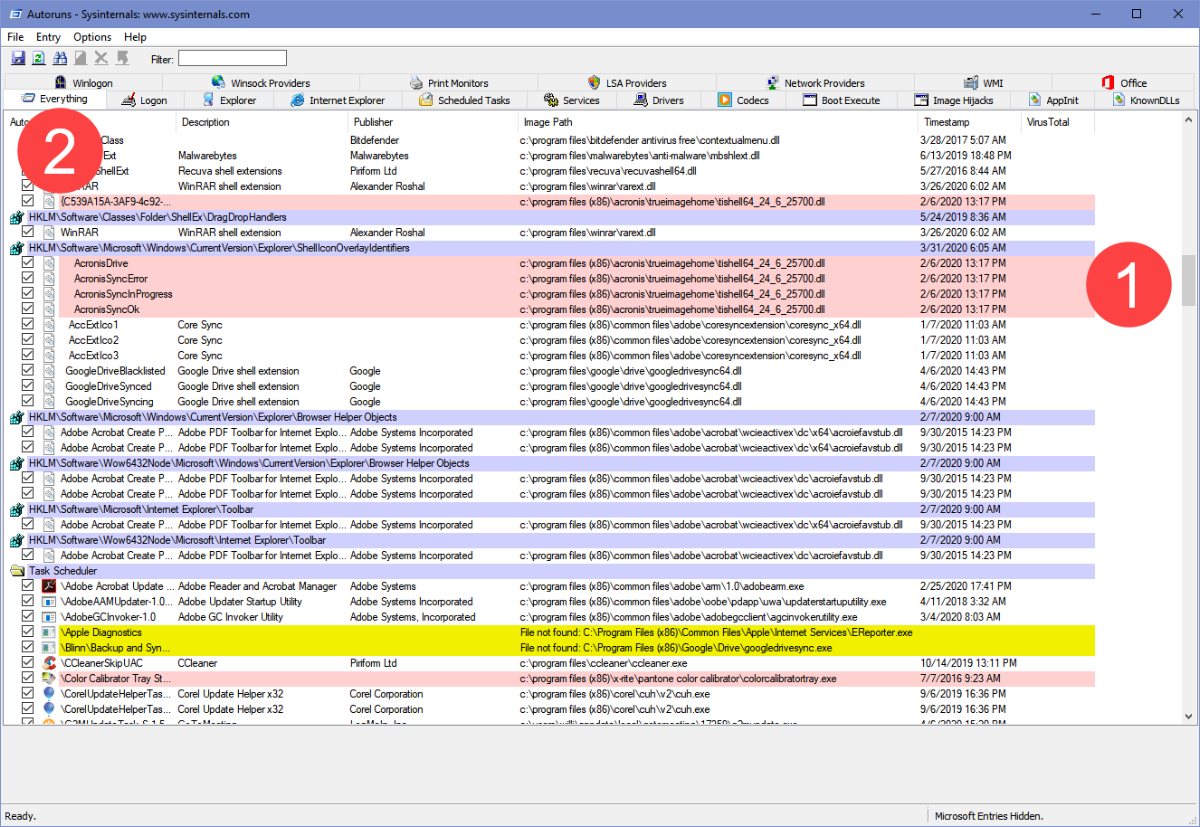This screenshot has width=1200, height=827.
Task: Click into the Filter text box
Action: click(232, 59)
